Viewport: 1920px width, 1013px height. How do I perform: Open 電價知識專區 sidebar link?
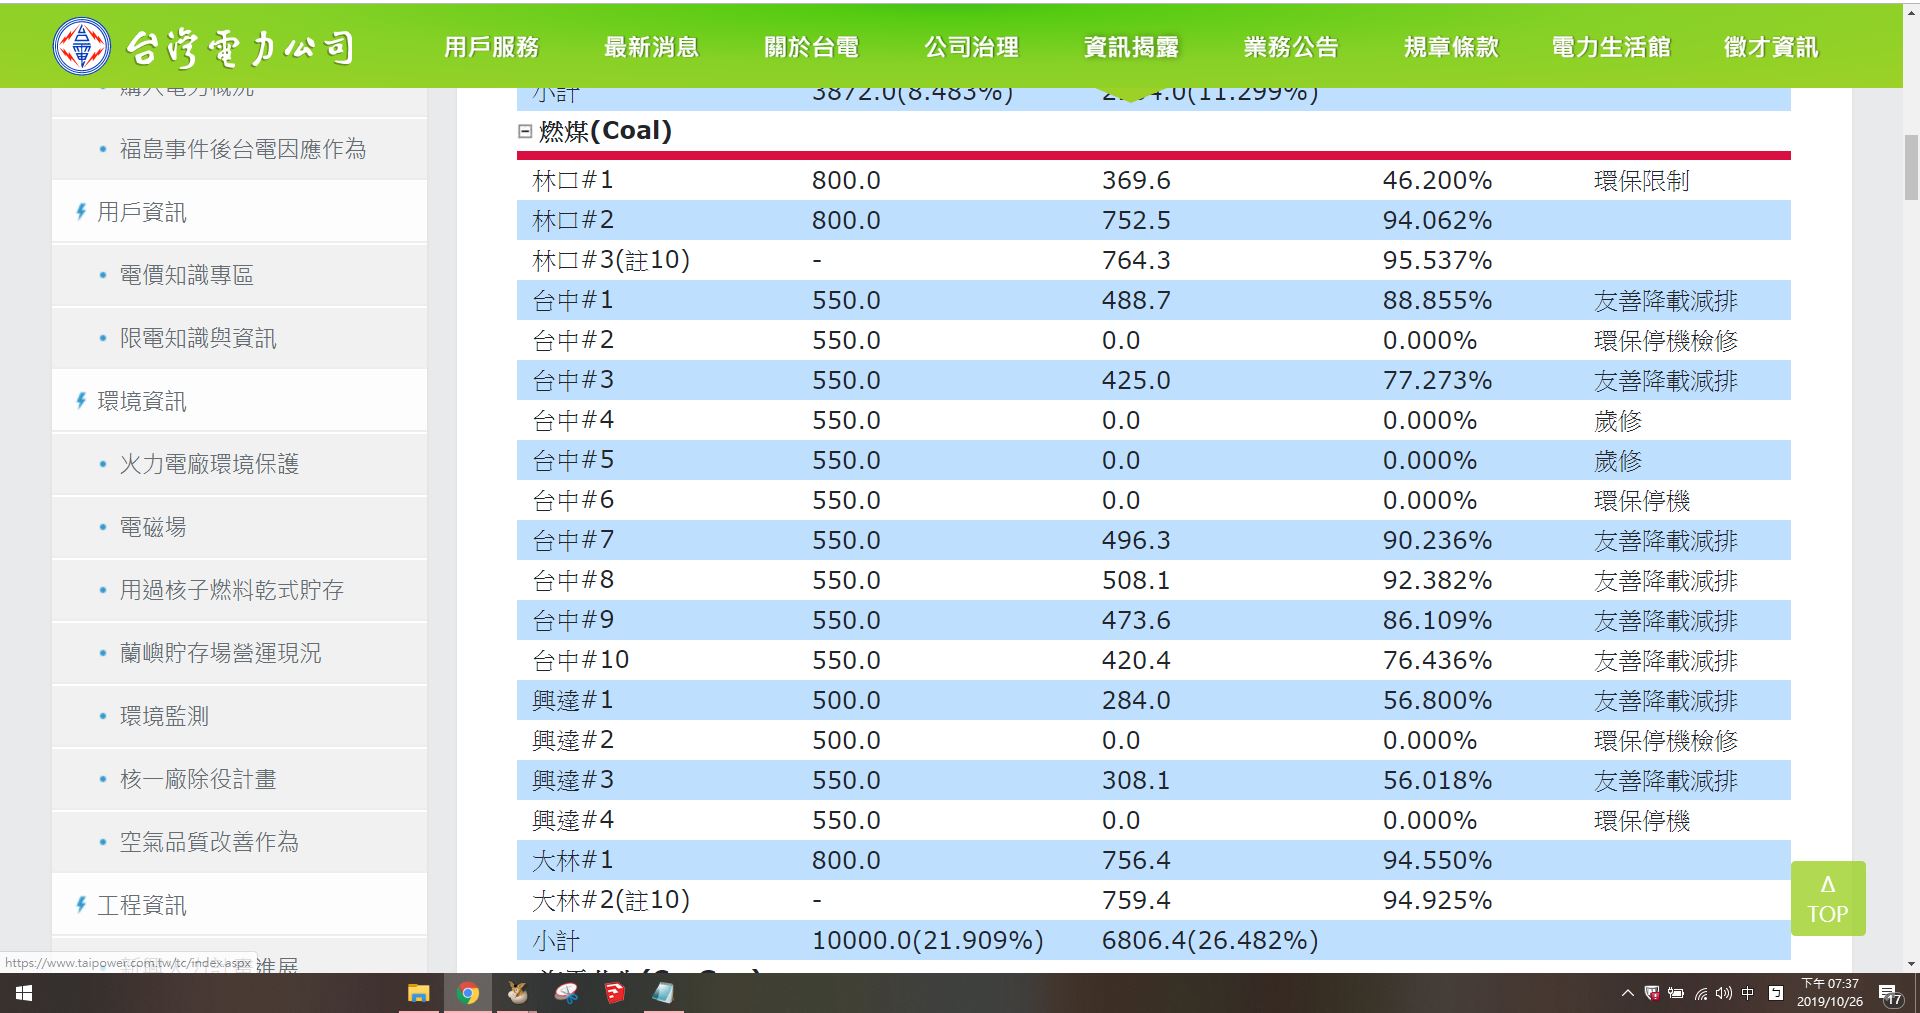[x=187, y=275]
